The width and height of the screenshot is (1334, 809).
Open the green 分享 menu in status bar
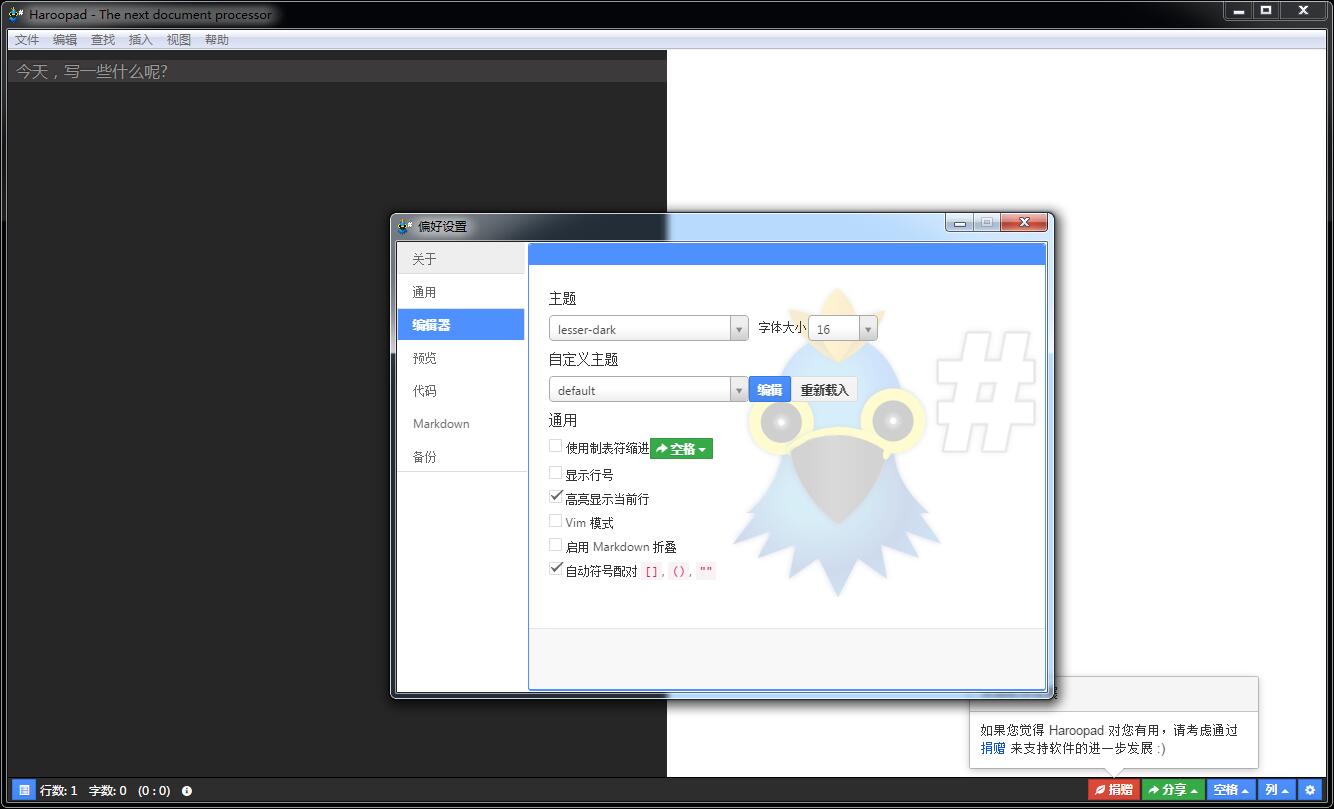pyautogui.click(x=1173, y=790)
